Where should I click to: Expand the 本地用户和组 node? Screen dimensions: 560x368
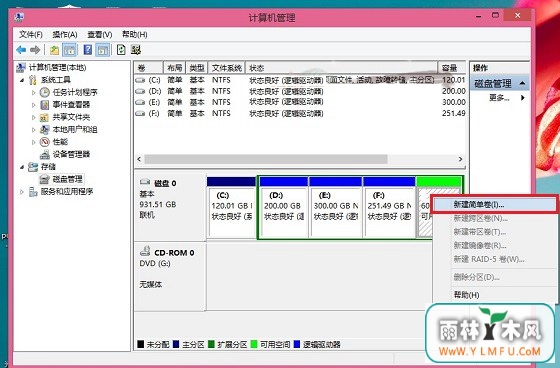pos(34,130)
